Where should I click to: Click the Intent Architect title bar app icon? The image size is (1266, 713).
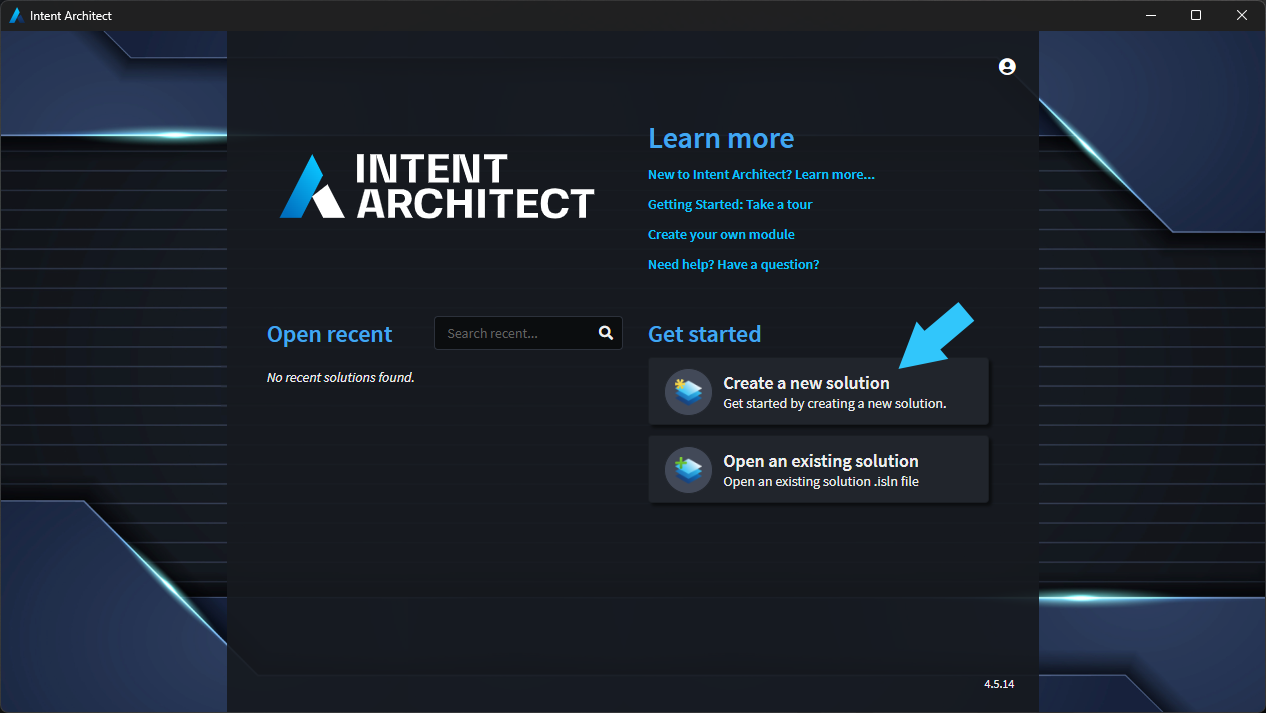(16, 15)
